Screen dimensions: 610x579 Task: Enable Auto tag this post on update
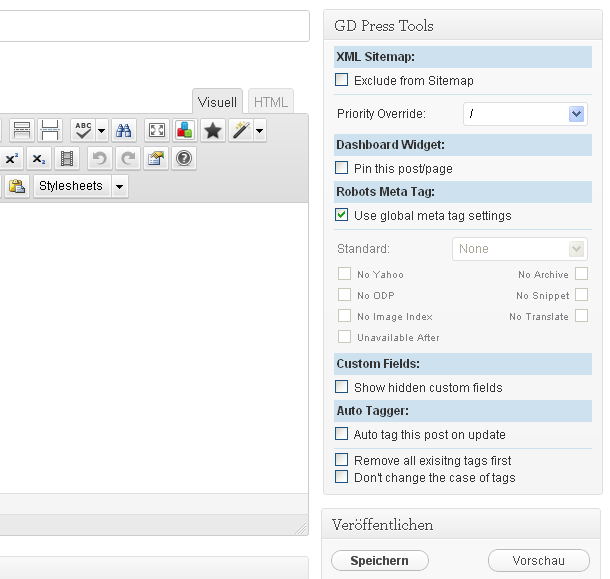(342, 433)
